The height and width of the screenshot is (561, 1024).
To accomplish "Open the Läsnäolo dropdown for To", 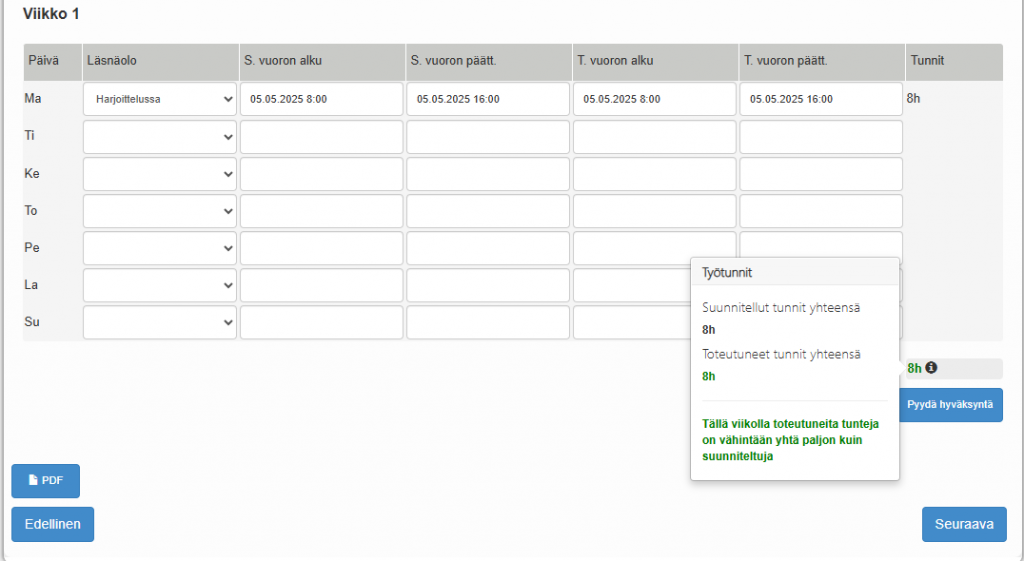I will pos(160,211).
